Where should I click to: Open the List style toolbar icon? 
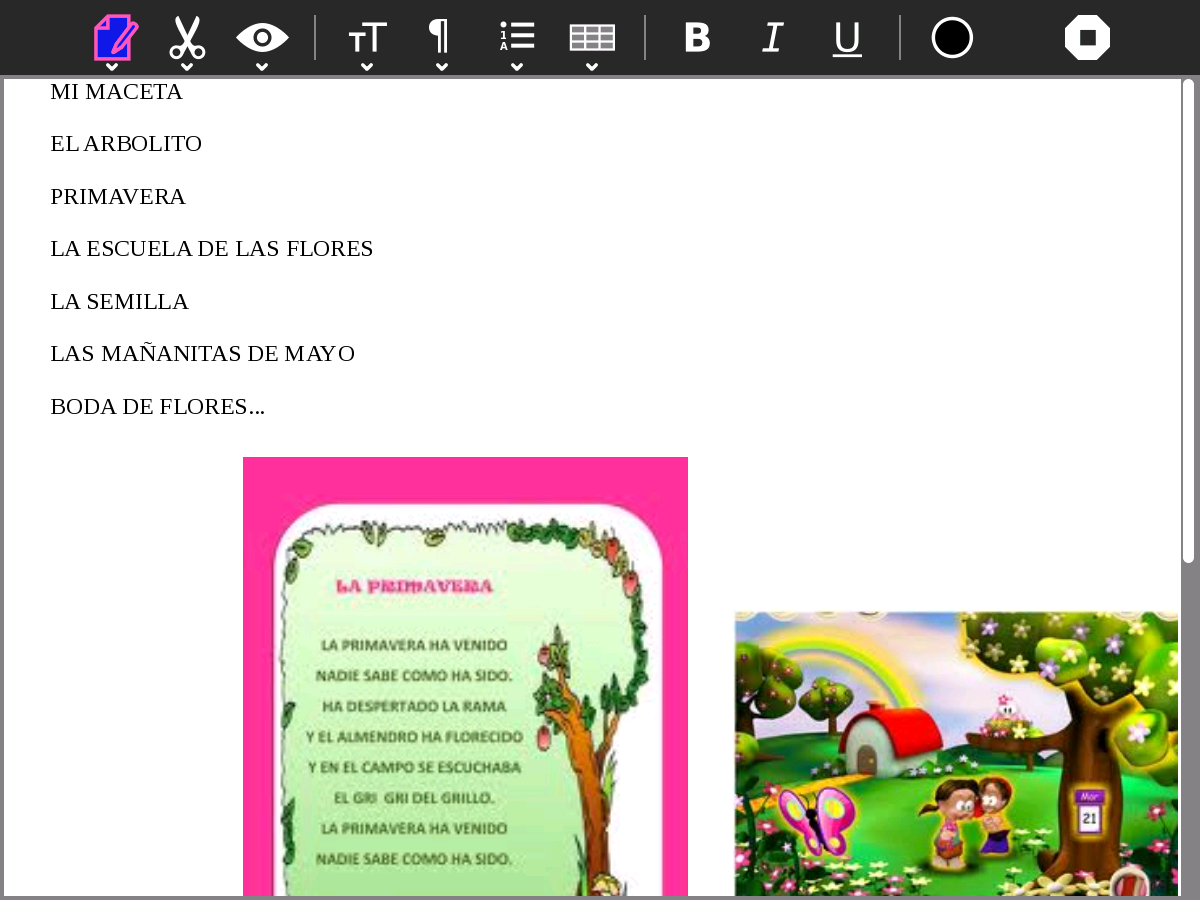pyautogui.click(x=517, y=37)
